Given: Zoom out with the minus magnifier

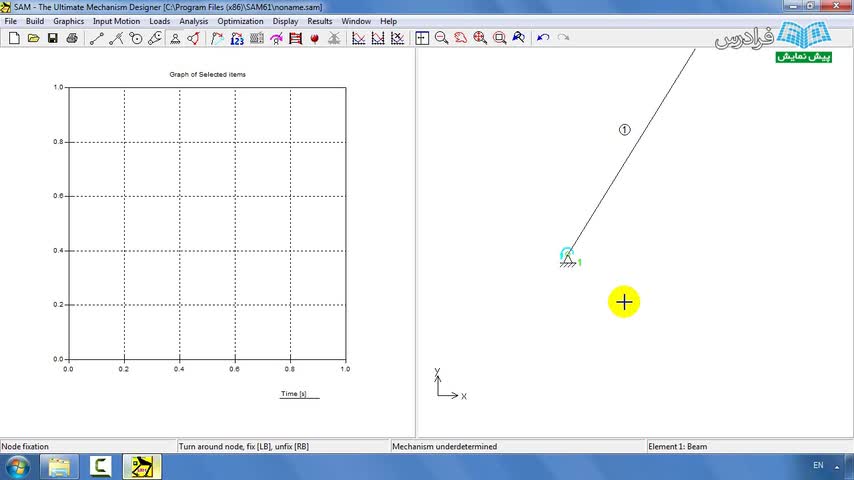Looking at the screenshot, I should coord(441,38).
